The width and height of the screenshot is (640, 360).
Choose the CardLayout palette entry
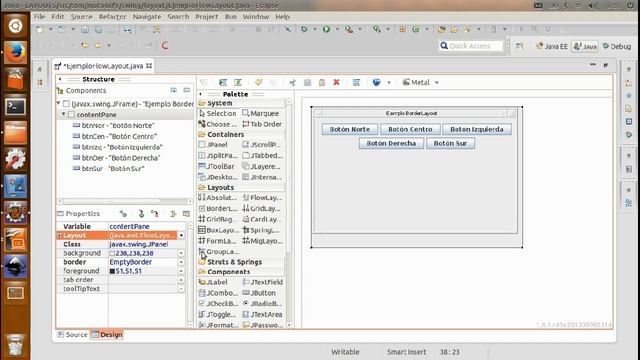coord(261,219)
